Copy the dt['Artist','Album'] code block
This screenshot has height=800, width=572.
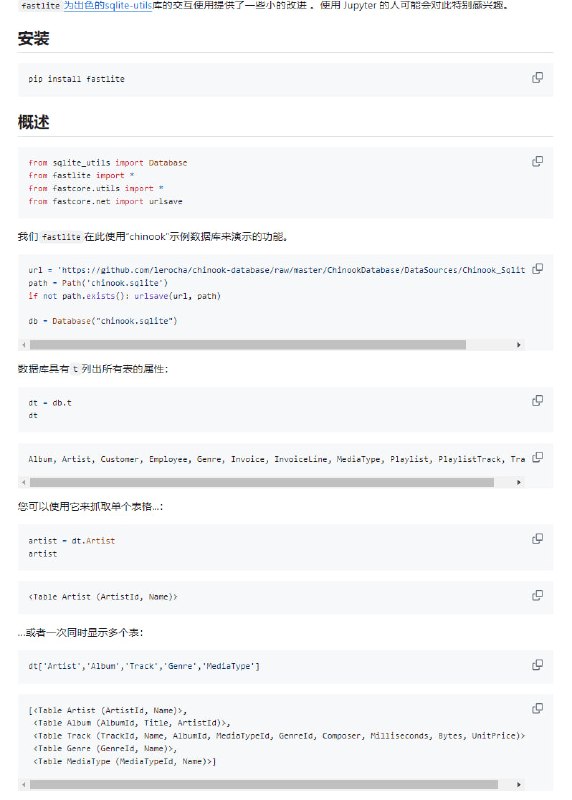(x=537, y=664)
